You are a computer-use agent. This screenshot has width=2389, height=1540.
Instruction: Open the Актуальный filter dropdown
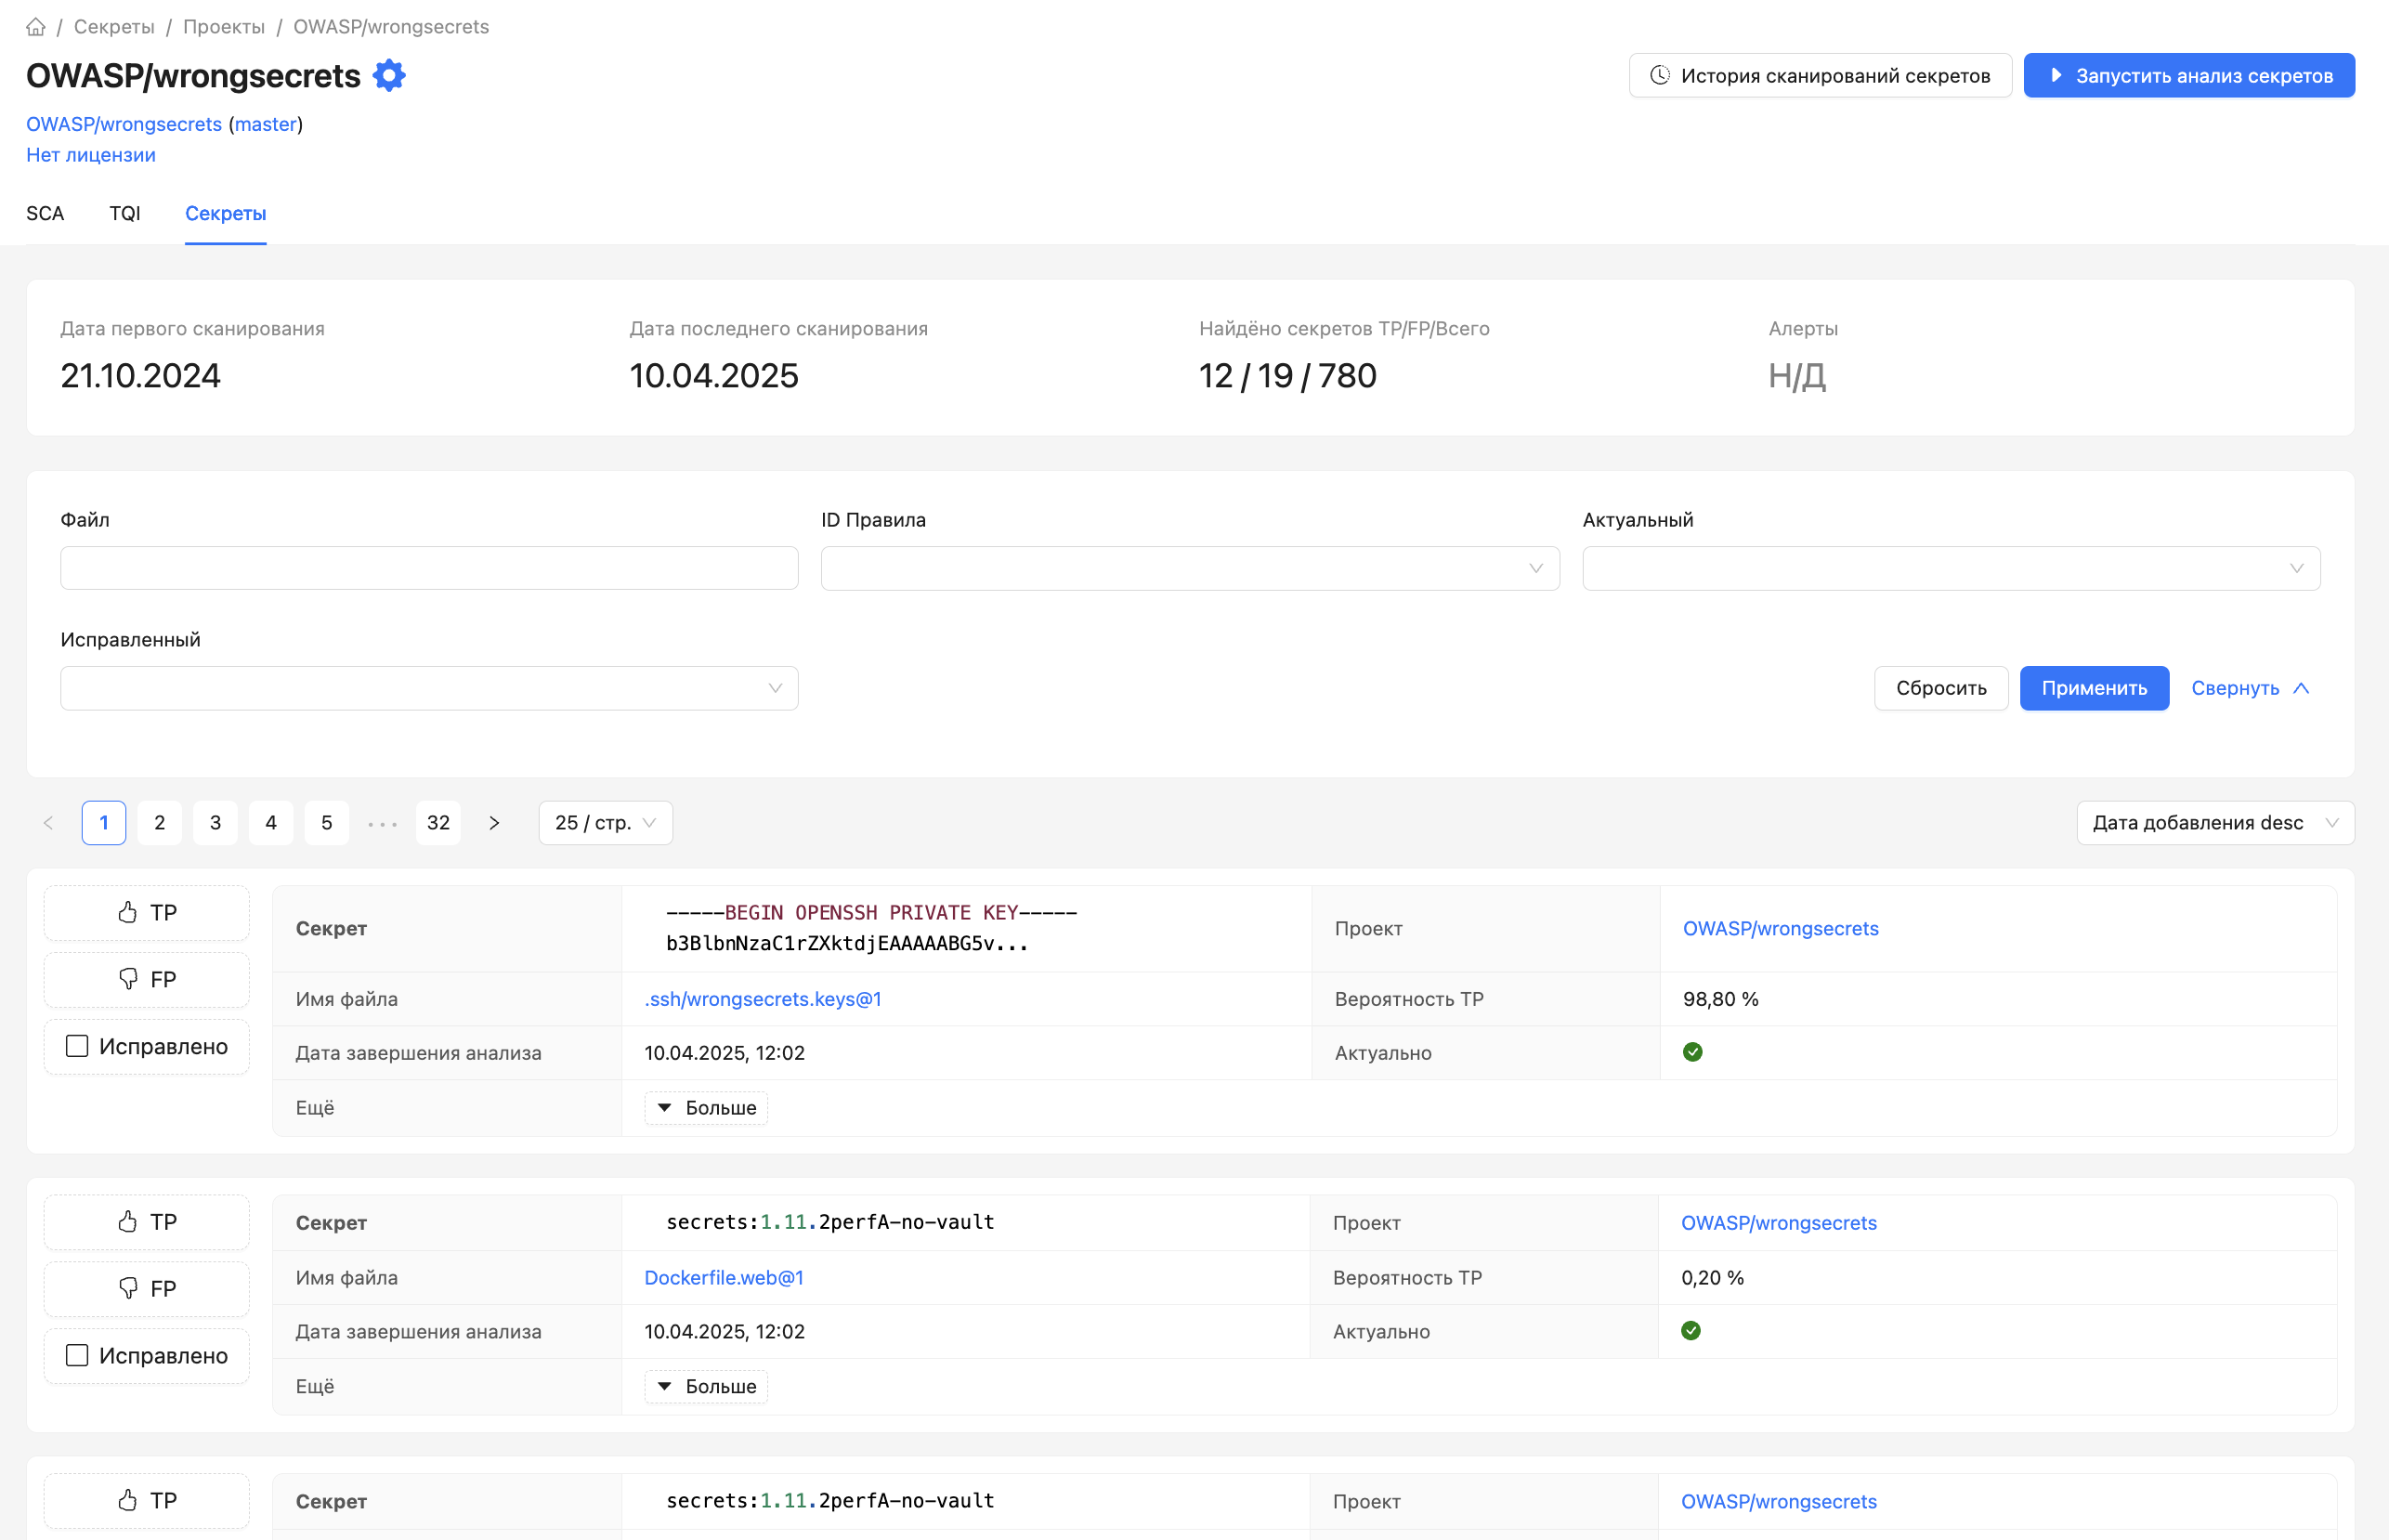[1951, 568]
